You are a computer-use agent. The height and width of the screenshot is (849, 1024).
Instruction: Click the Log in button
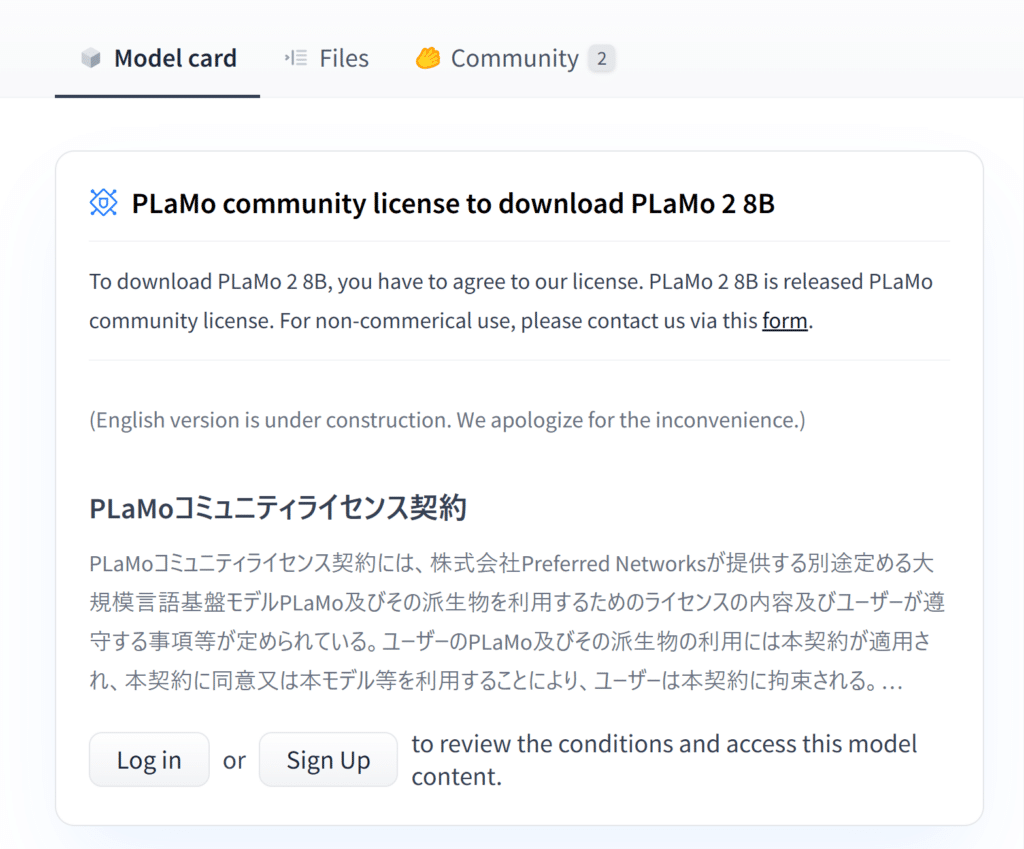(x=149, y=760)
